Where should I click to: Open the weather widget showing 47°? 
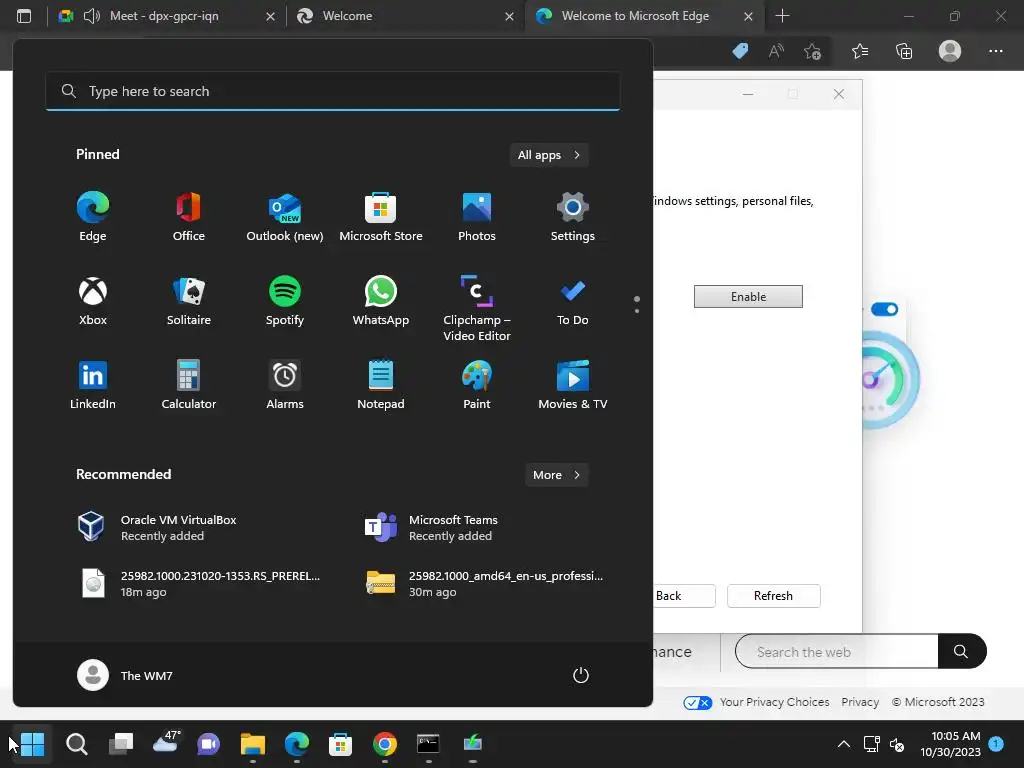coord(166,742)
